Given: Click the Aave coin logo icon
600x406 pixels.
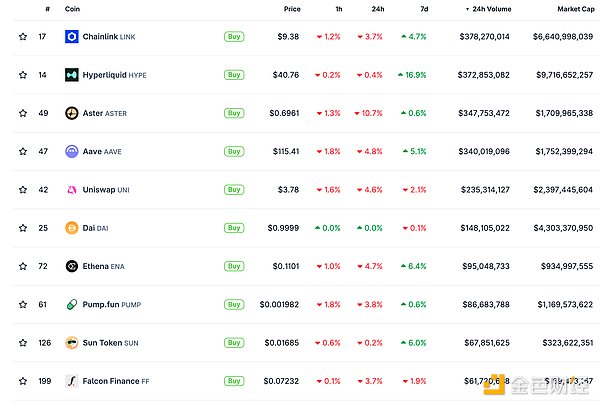Looking at the screenshot, I should point(72,152).
